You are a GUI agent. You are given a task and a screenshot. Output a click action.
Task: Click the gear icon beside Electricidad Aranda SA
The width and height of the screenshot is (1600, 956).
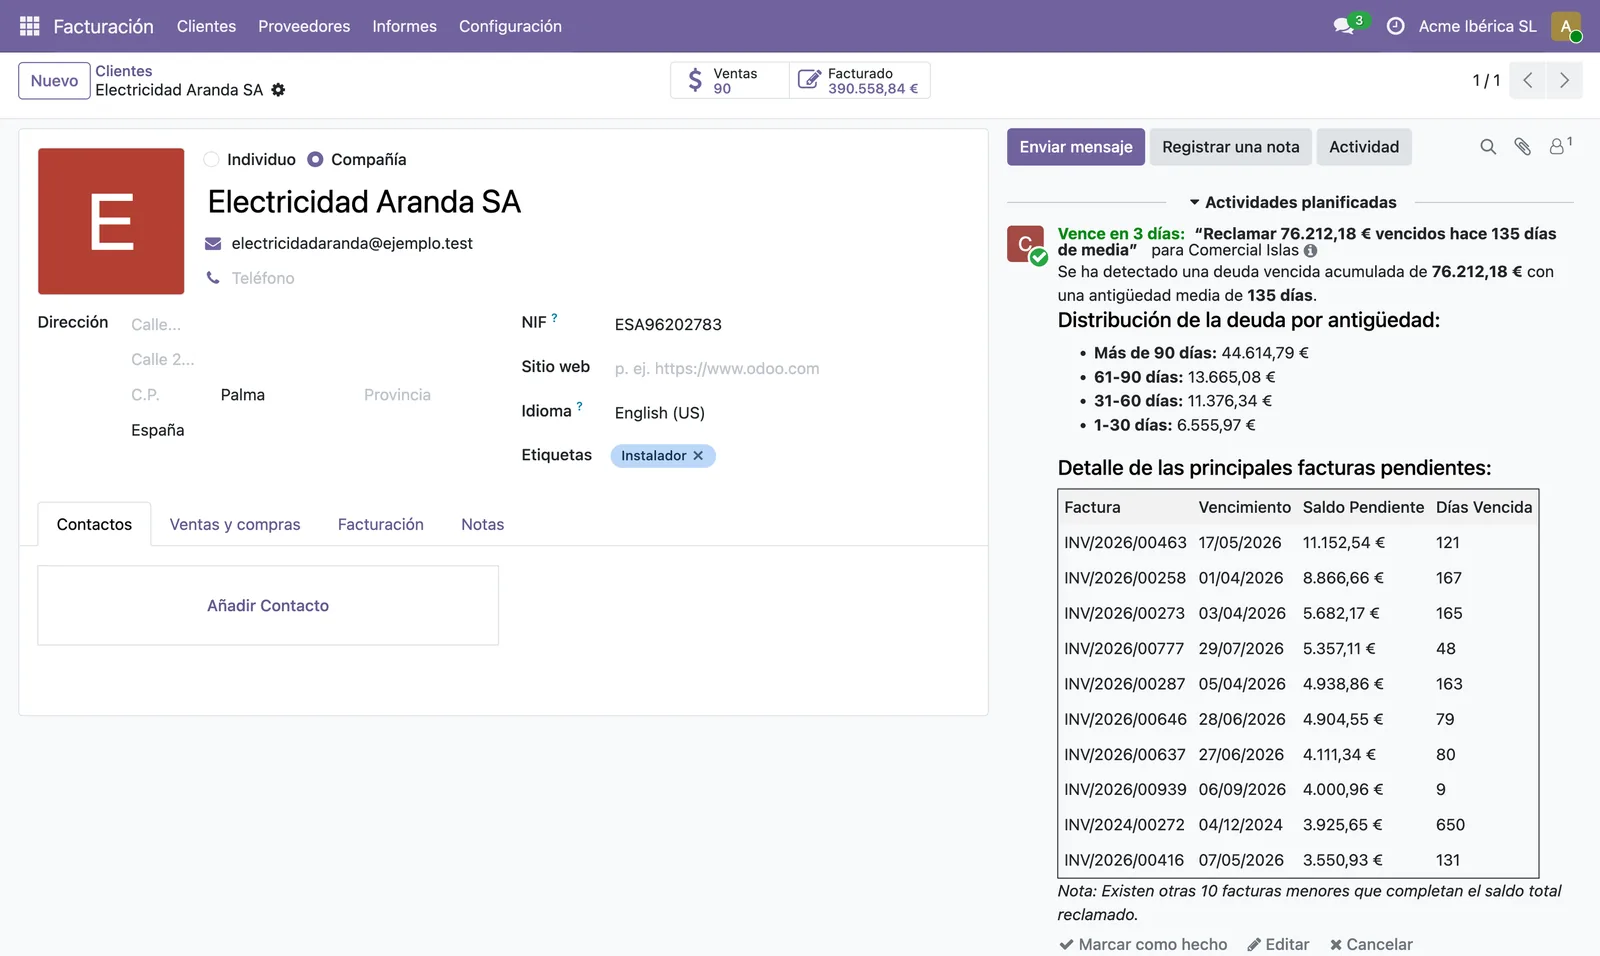click(x=278, y=90)
